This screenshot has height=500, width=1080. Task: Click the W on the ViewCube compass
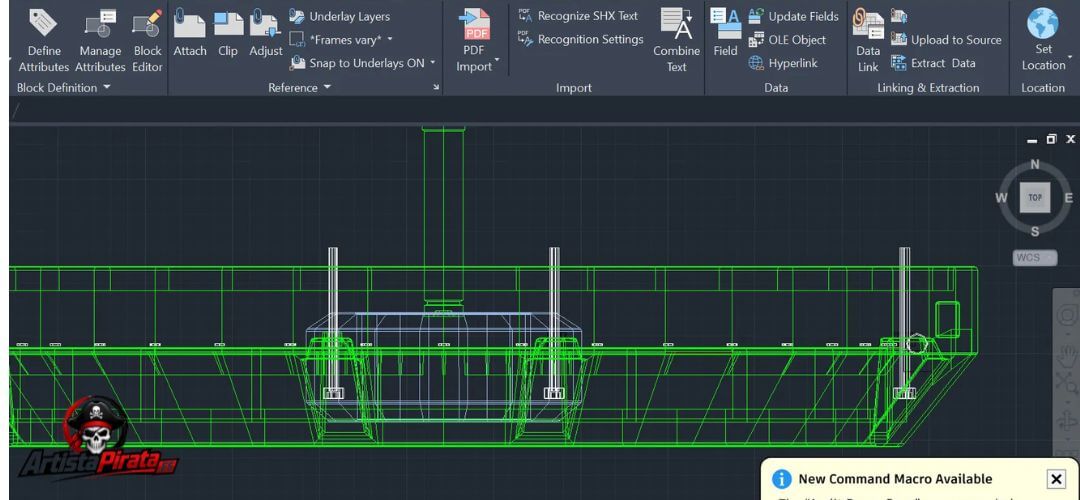(x=1001, y=198)
